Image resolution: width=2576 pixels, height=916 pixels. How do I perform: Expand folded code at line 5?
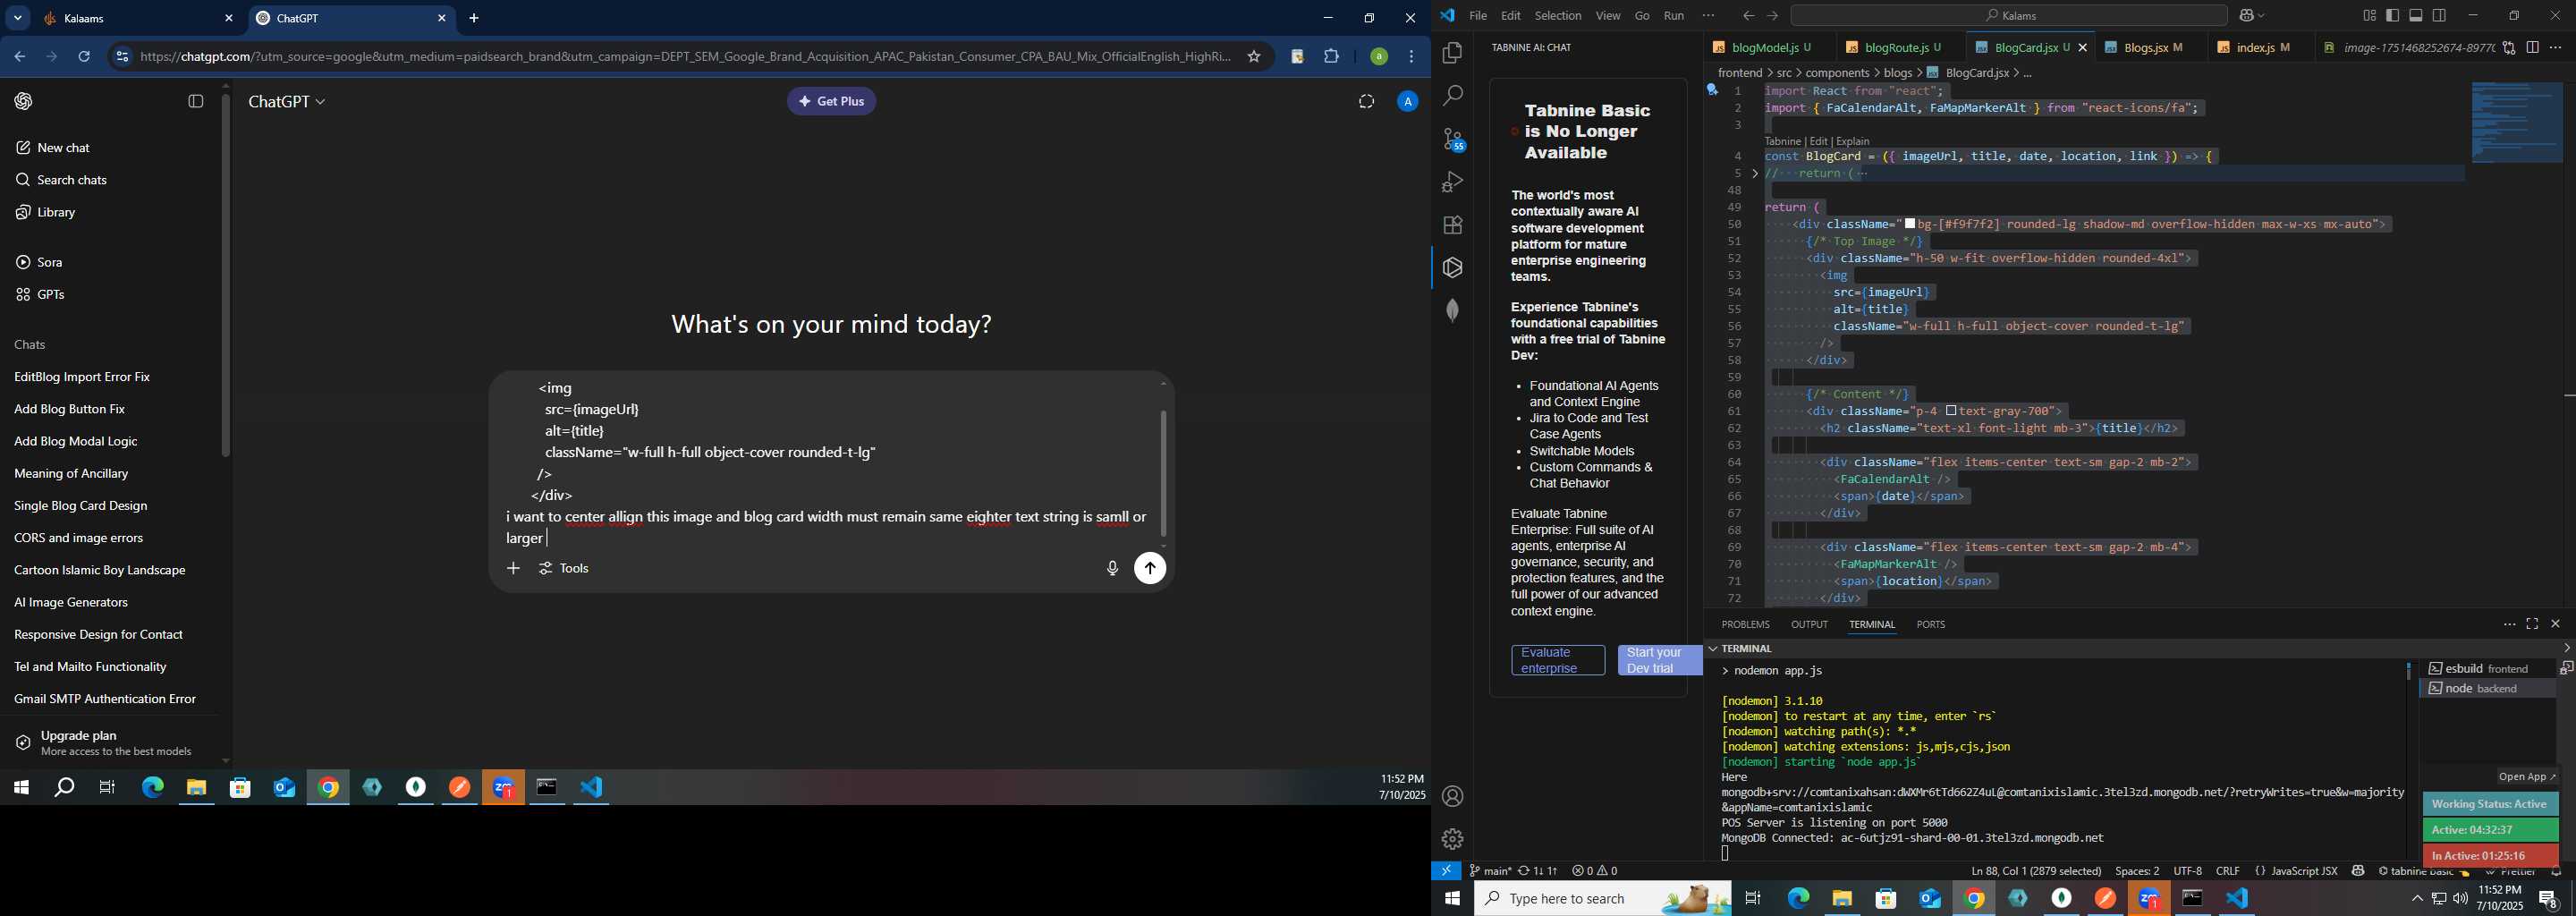1755,174
